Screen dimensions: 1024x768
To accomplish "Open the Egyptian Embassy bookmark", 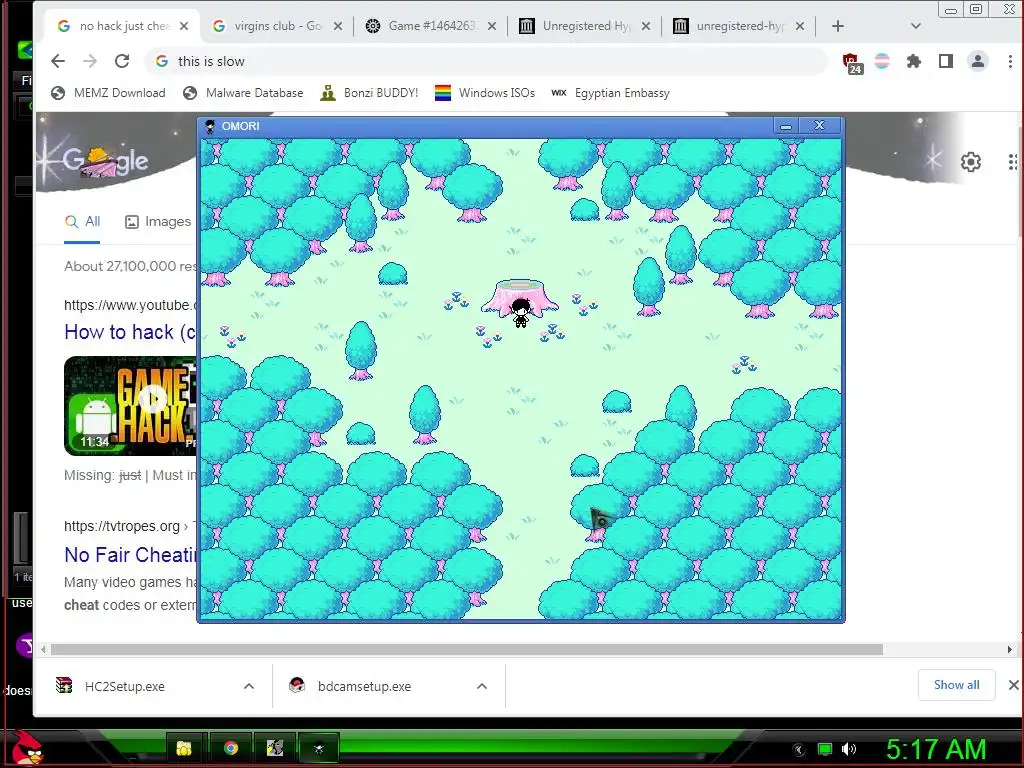I will pos(611,93).
